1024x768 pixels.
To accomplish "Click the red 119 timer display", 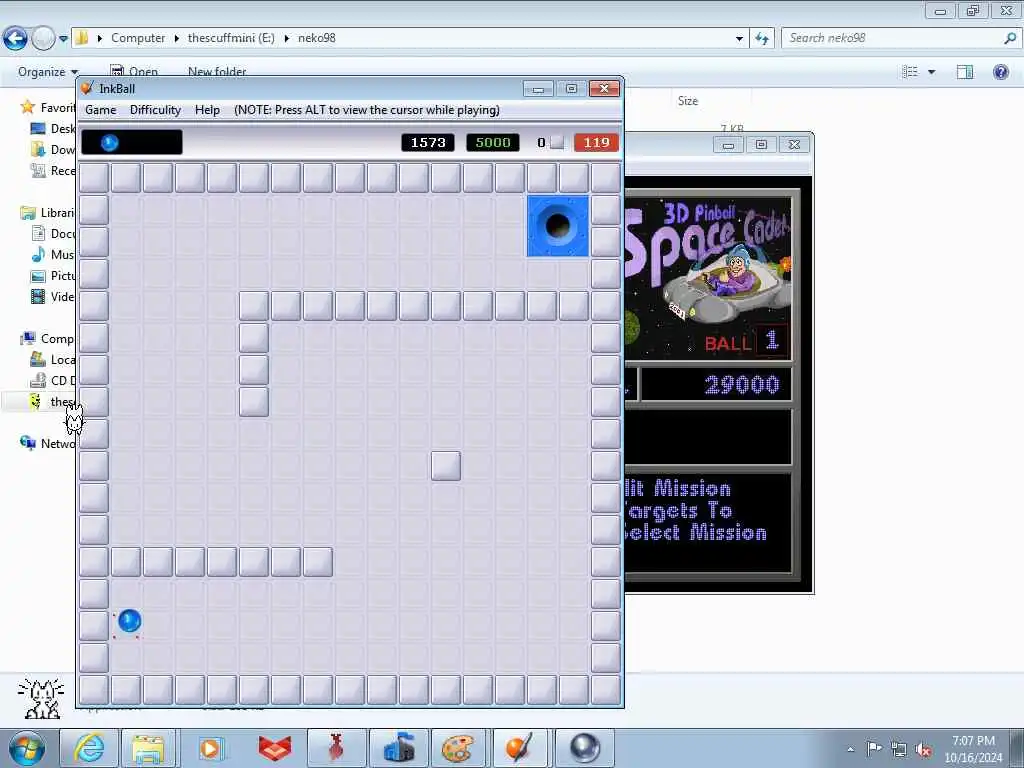I will pyautogui.click(x=596, y=142).
